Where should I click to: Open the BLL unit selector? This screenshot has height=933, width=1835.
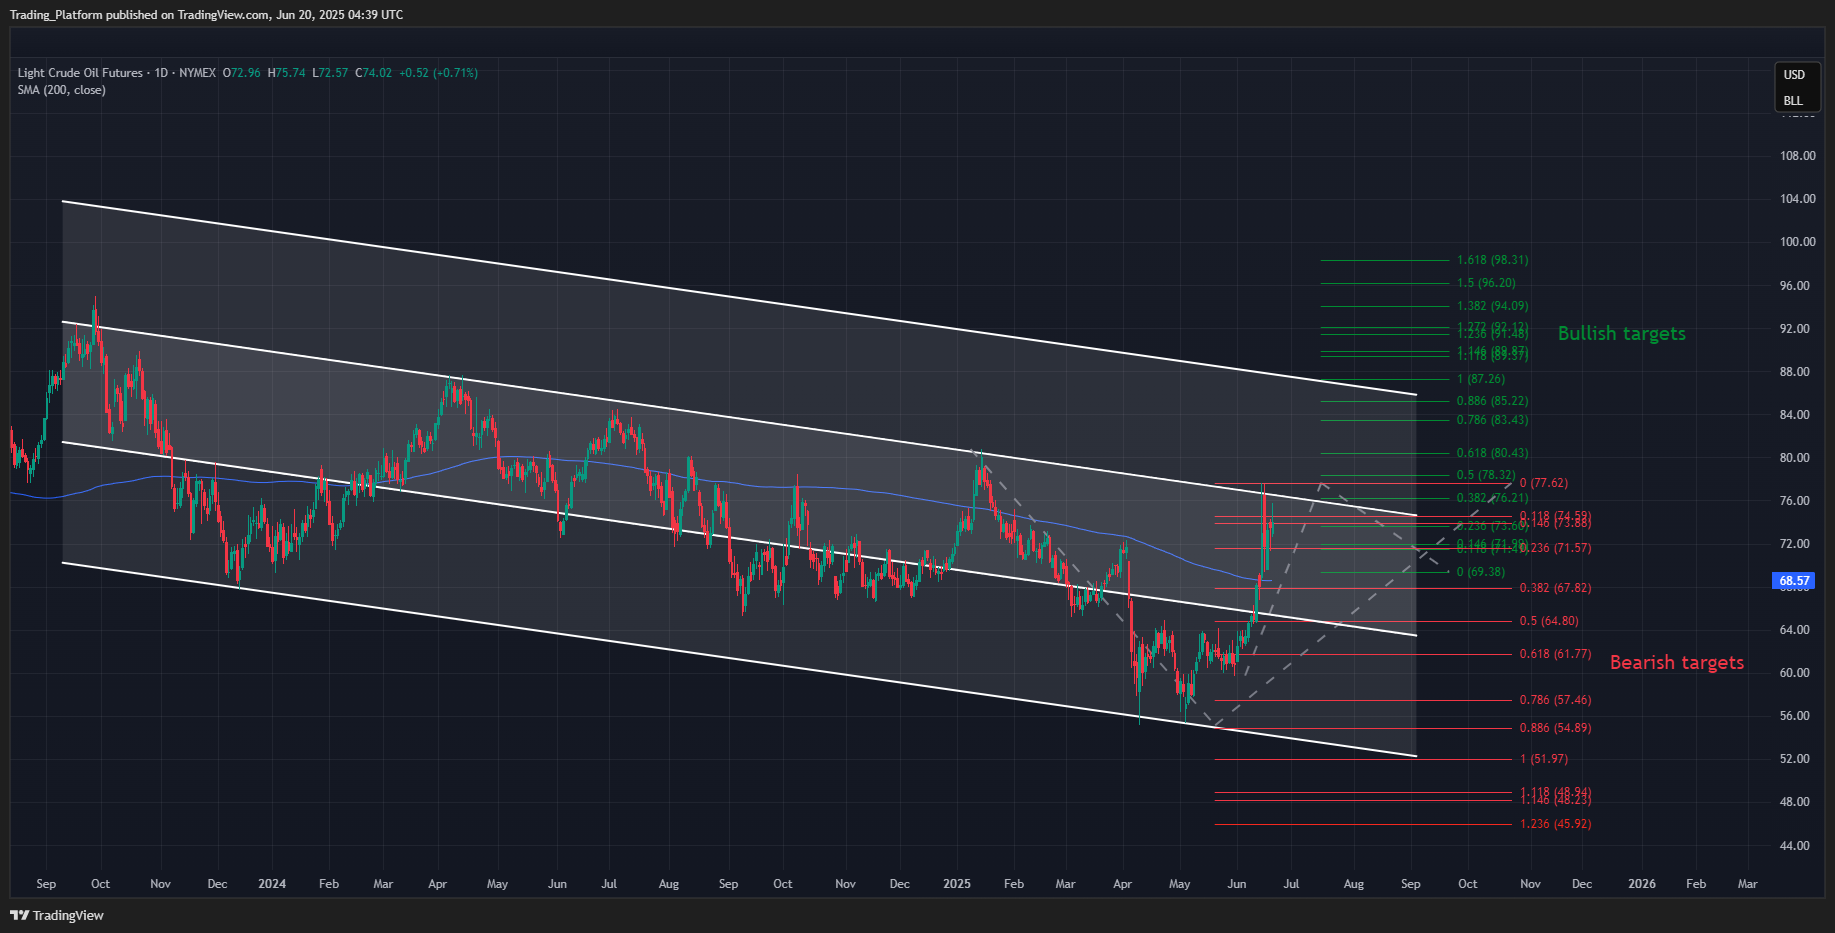(1793, 101)
